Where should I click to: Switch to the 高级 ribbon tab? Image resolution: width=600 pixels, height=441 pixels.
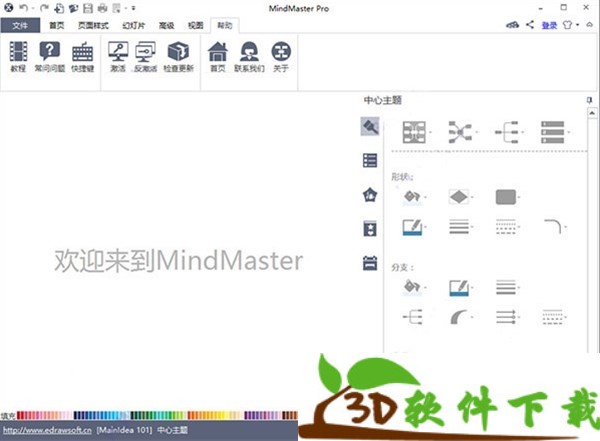(166, 26)
